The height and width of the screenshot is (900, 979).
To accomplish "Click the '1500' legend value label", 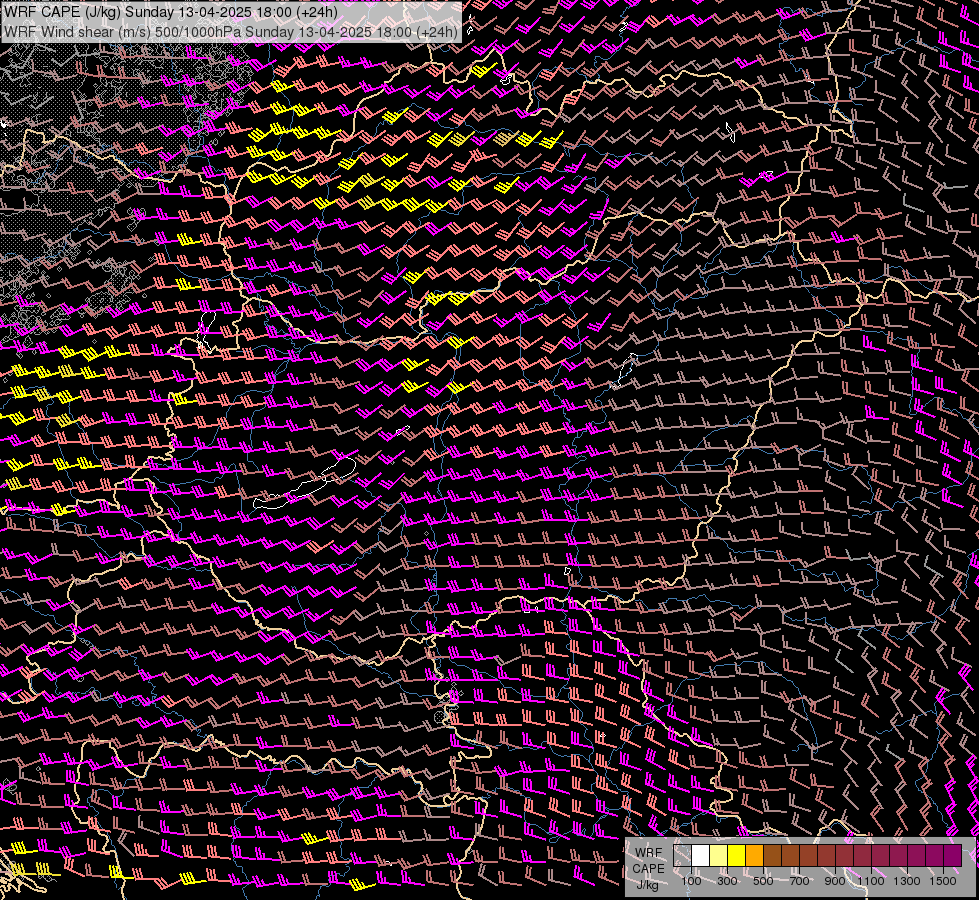I will [943, 881].
